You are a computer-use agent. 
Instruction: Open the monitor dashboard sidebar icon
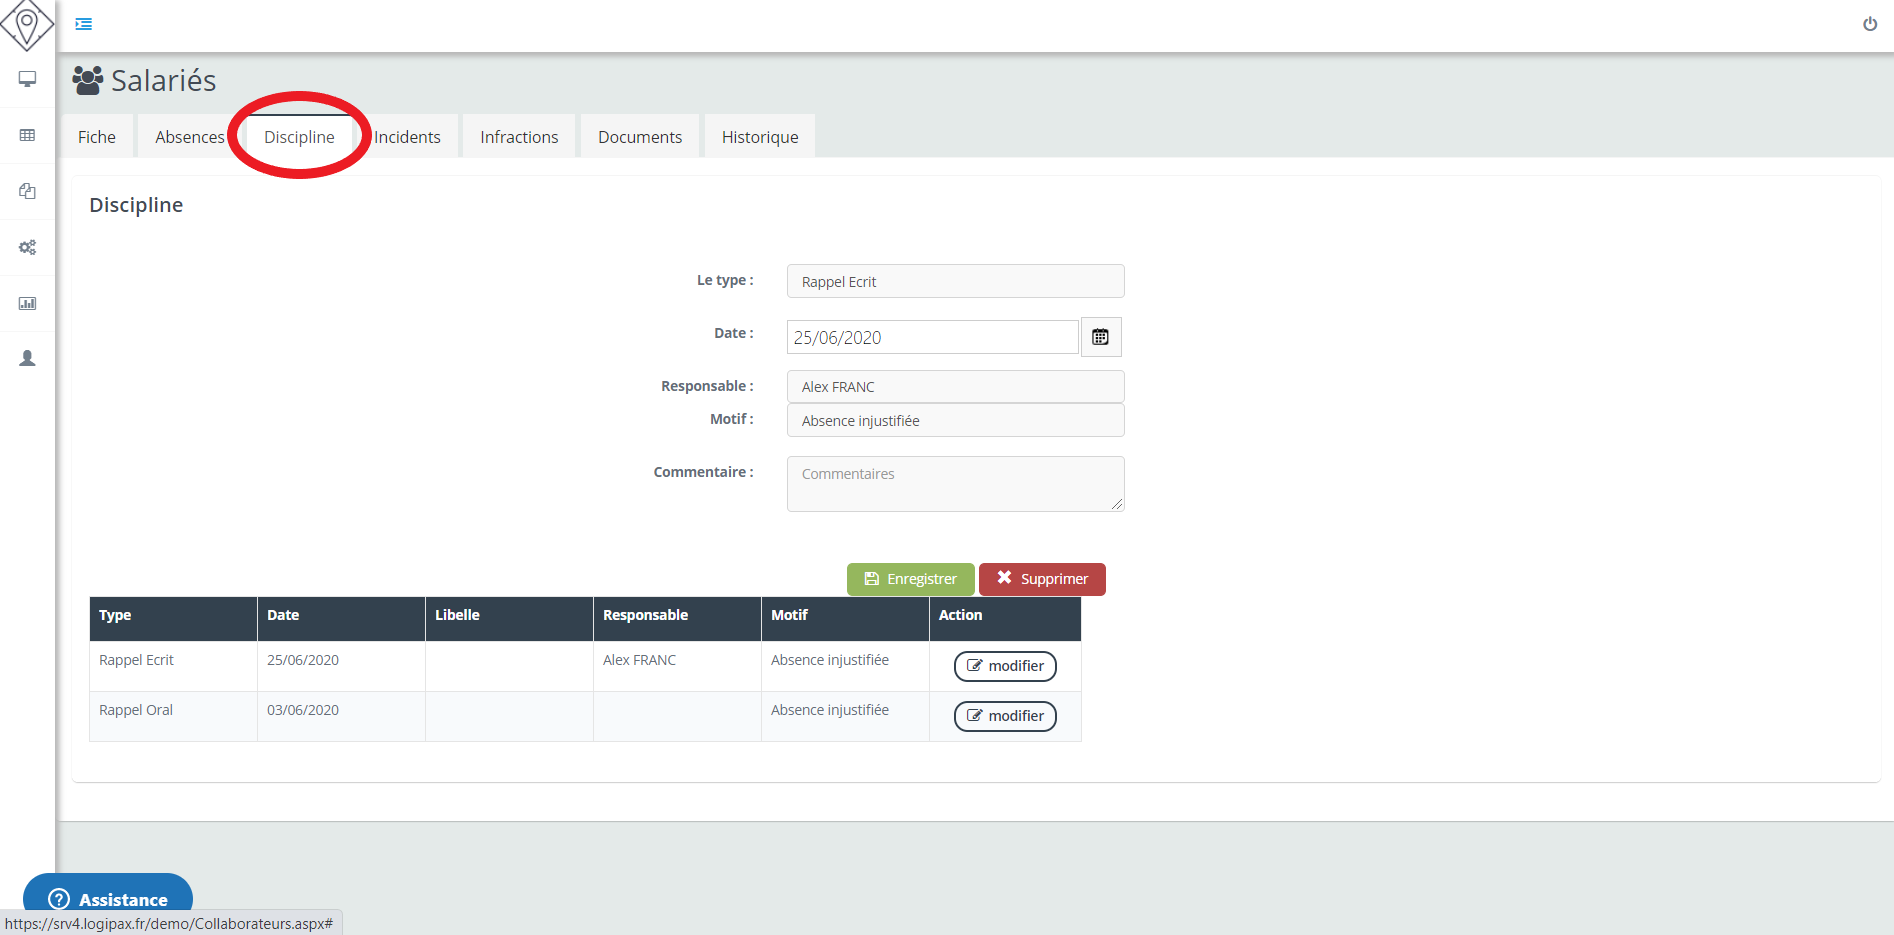(x=28, y=79)
